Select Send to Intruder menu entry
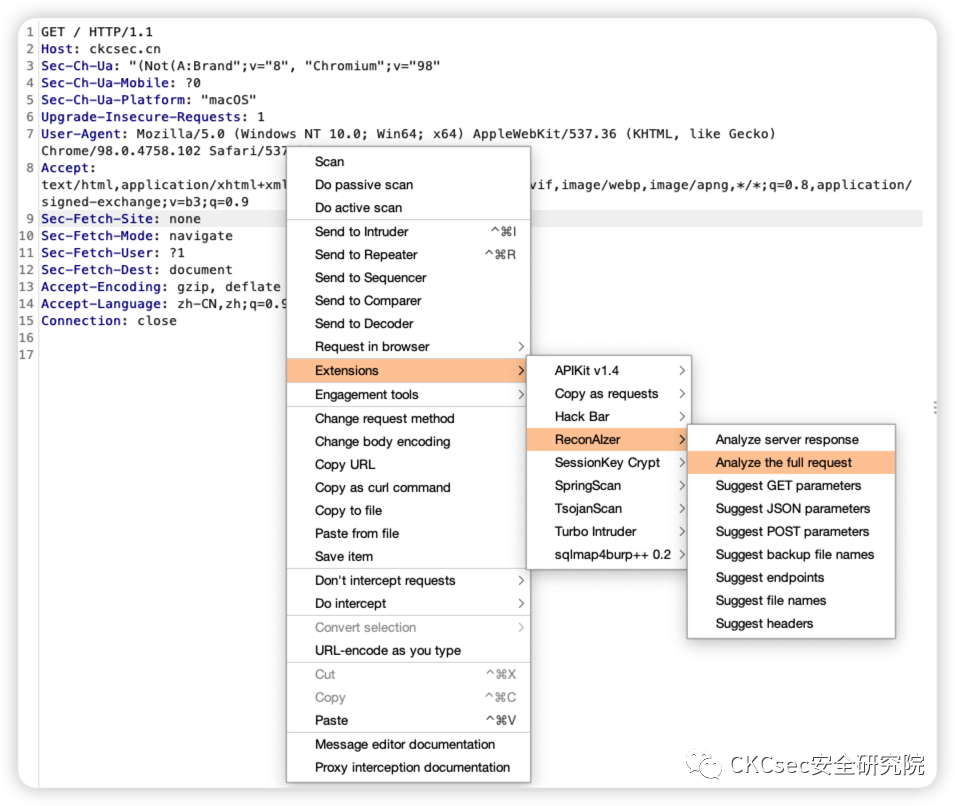Screen dimensions: 955x806 coord(362,232)
